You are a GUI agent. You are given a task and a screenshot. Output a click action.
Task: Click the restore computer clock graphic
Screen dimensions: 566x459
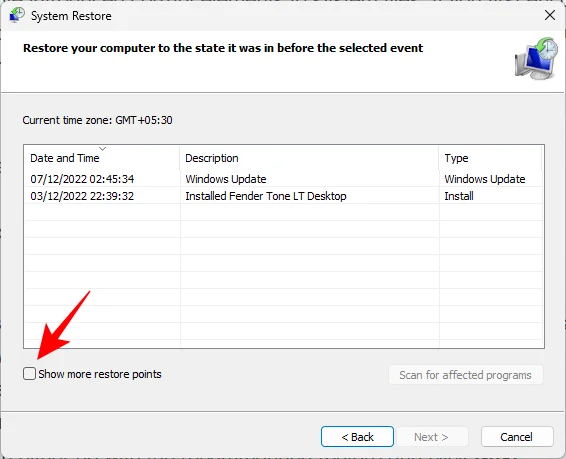tap(537, 58)
